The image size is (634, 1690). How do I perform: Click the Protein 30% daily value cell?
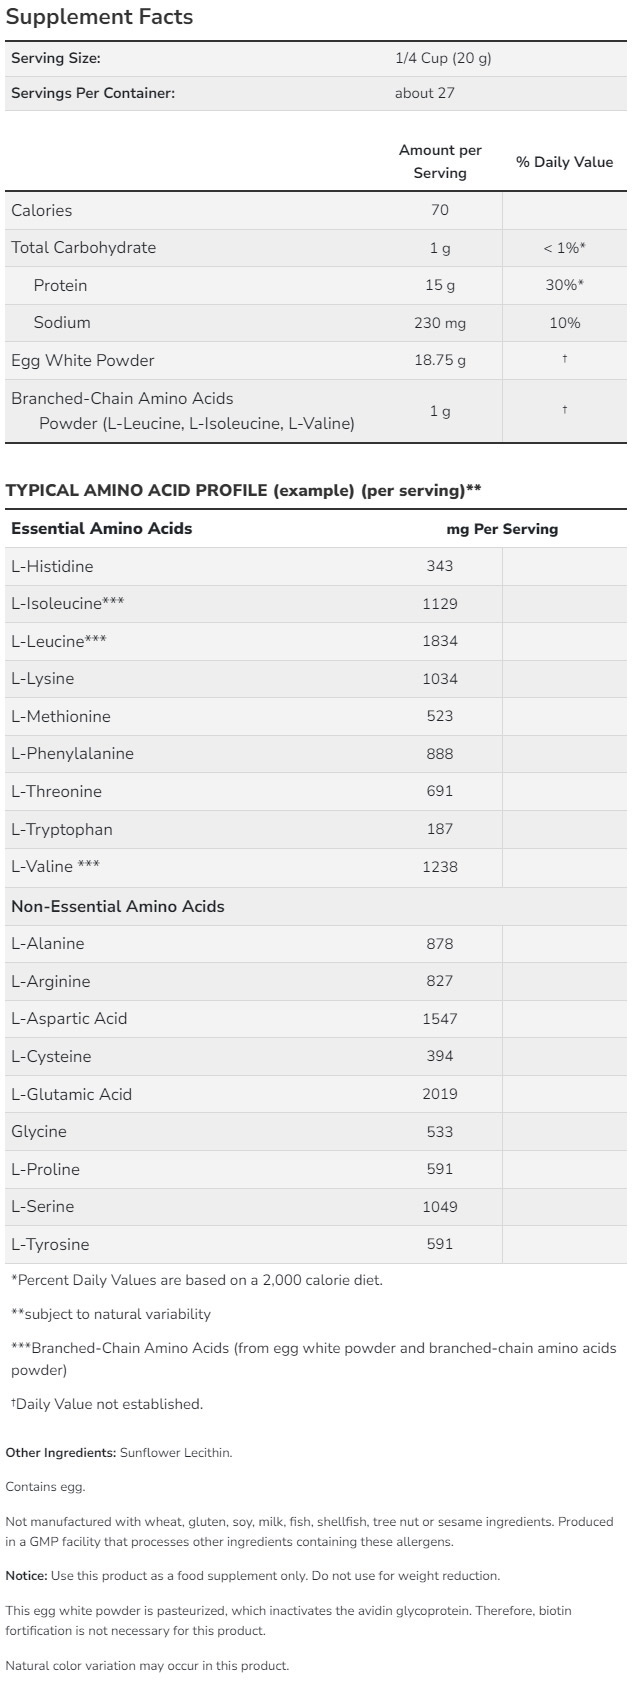tap(564, 285)
